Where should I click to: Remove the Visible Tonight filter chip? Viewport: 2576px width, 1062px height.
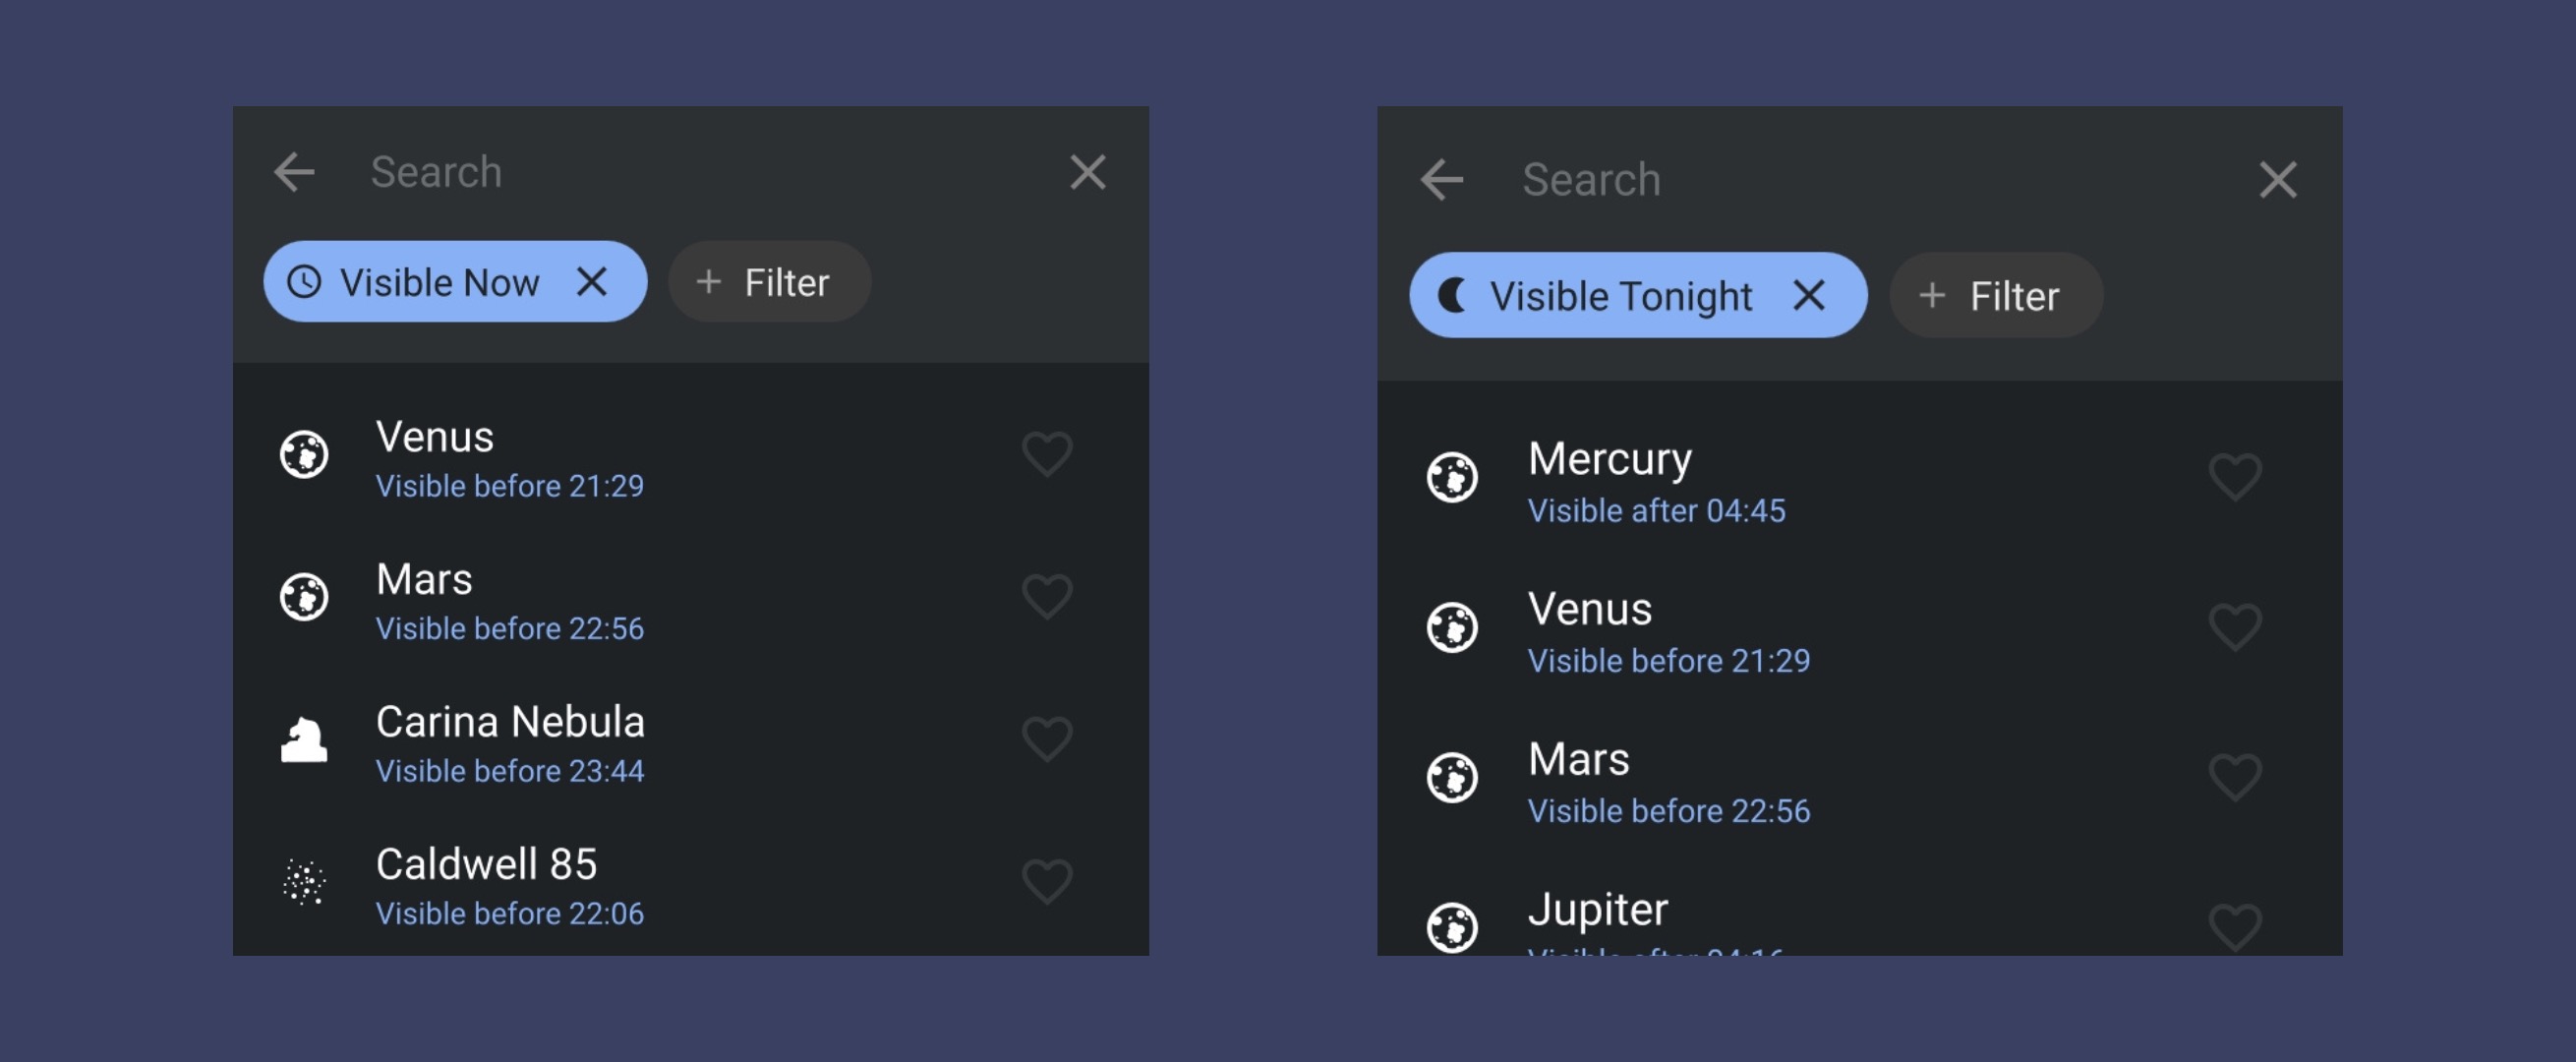(1809, 296)
